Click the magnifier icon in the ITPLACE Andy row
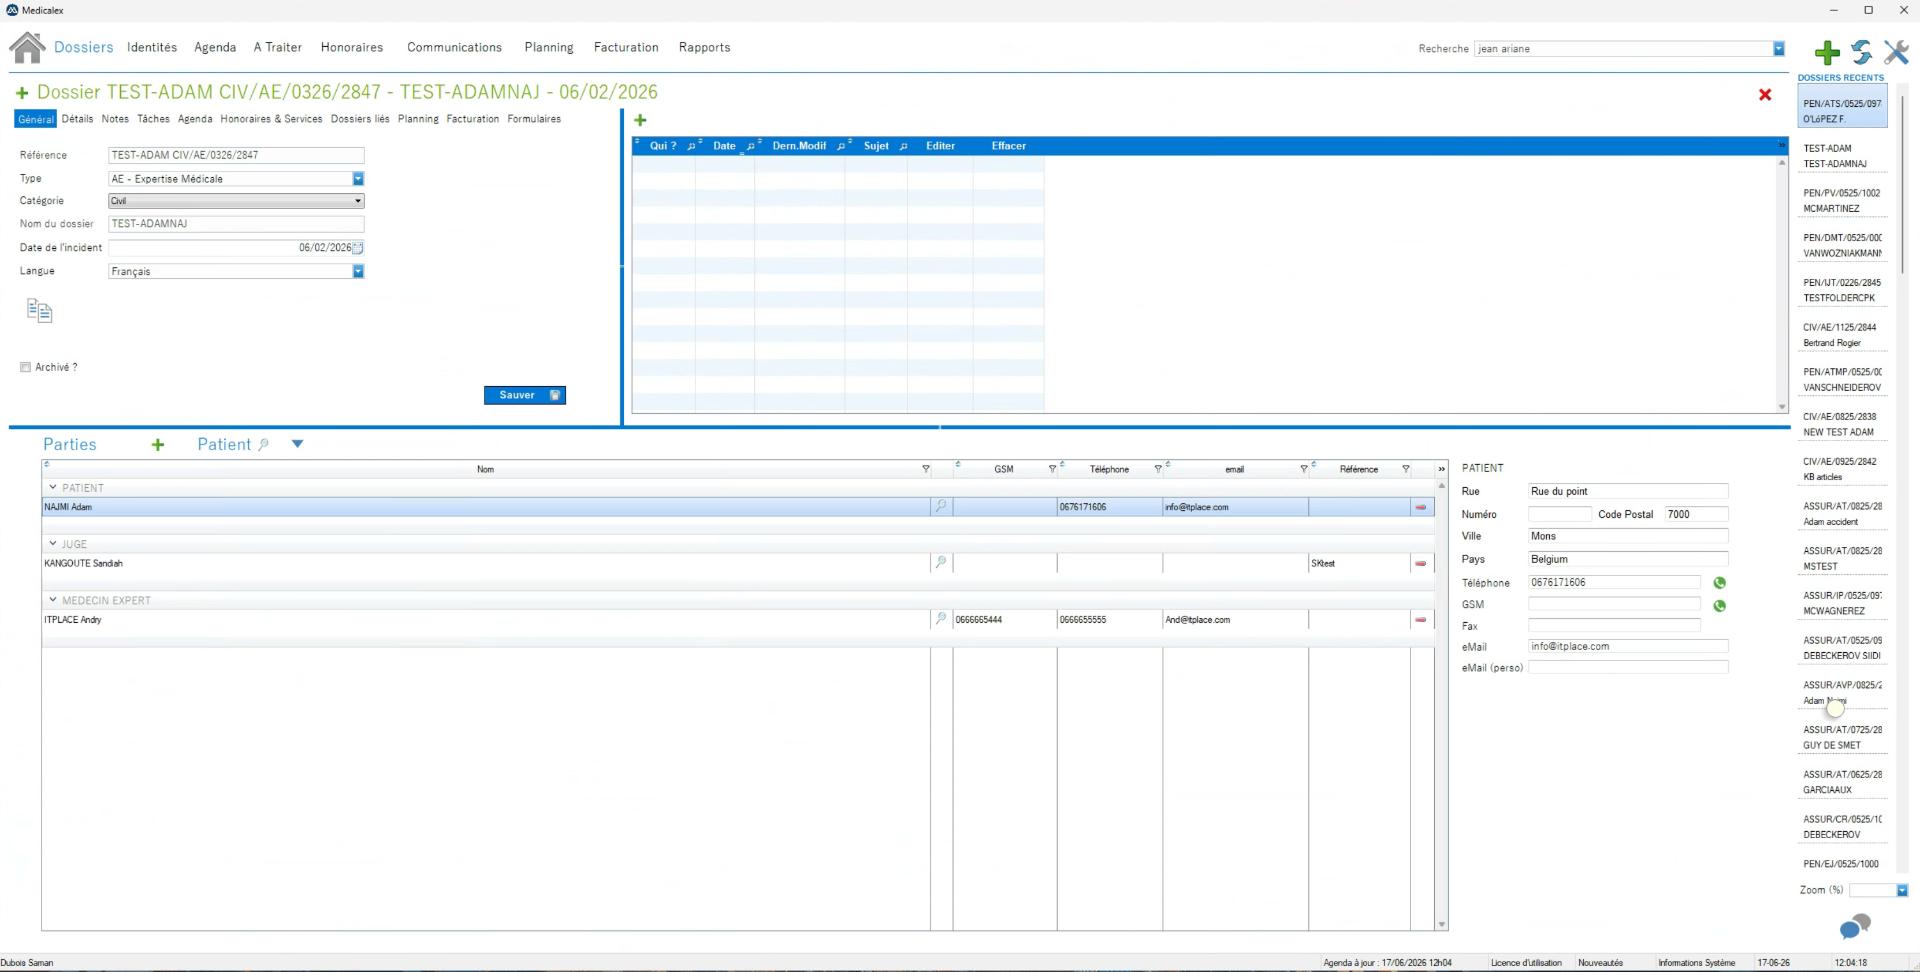The width and height of the screenshot is (1920, 972). [941, 619]
